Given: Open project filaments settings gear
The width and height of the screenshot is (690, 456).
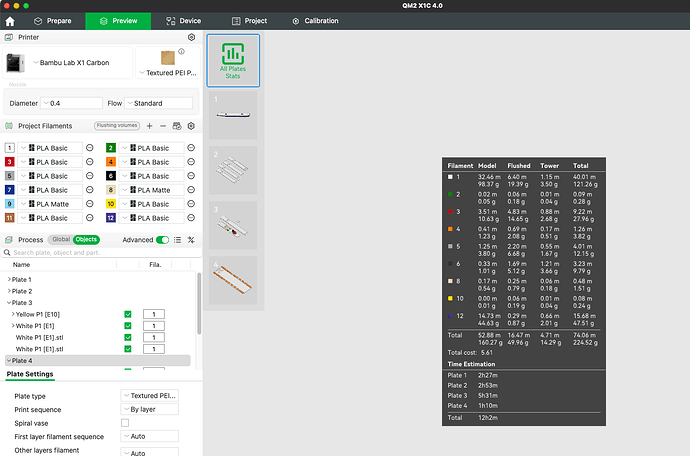Looking at the screenshot, I should 191,126.
